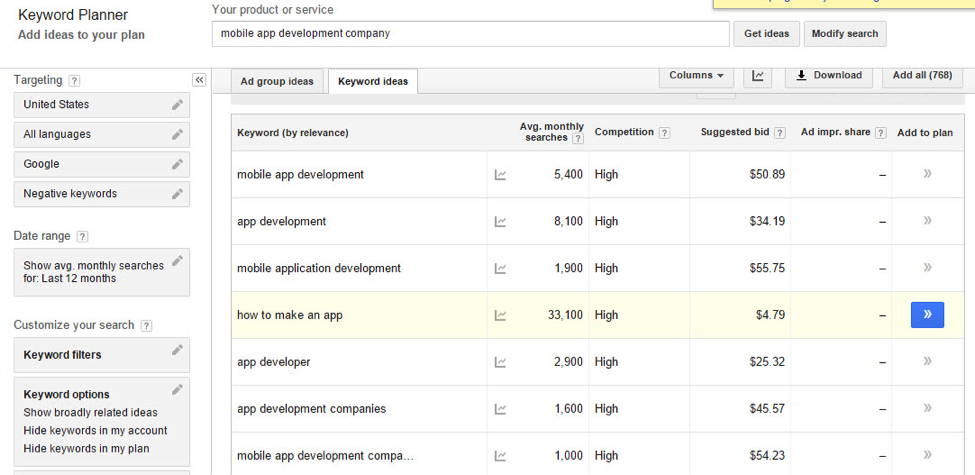Click the '33,100' monthly searches value
Screen dimensions: 975x475
[565, 315]
